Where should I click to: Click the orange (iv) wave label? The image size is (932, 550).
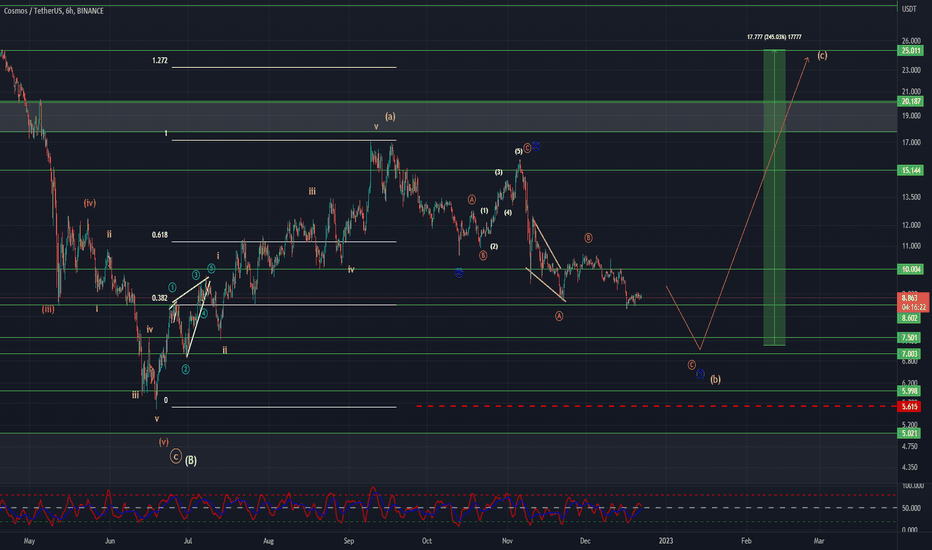[x=90, y=203]
